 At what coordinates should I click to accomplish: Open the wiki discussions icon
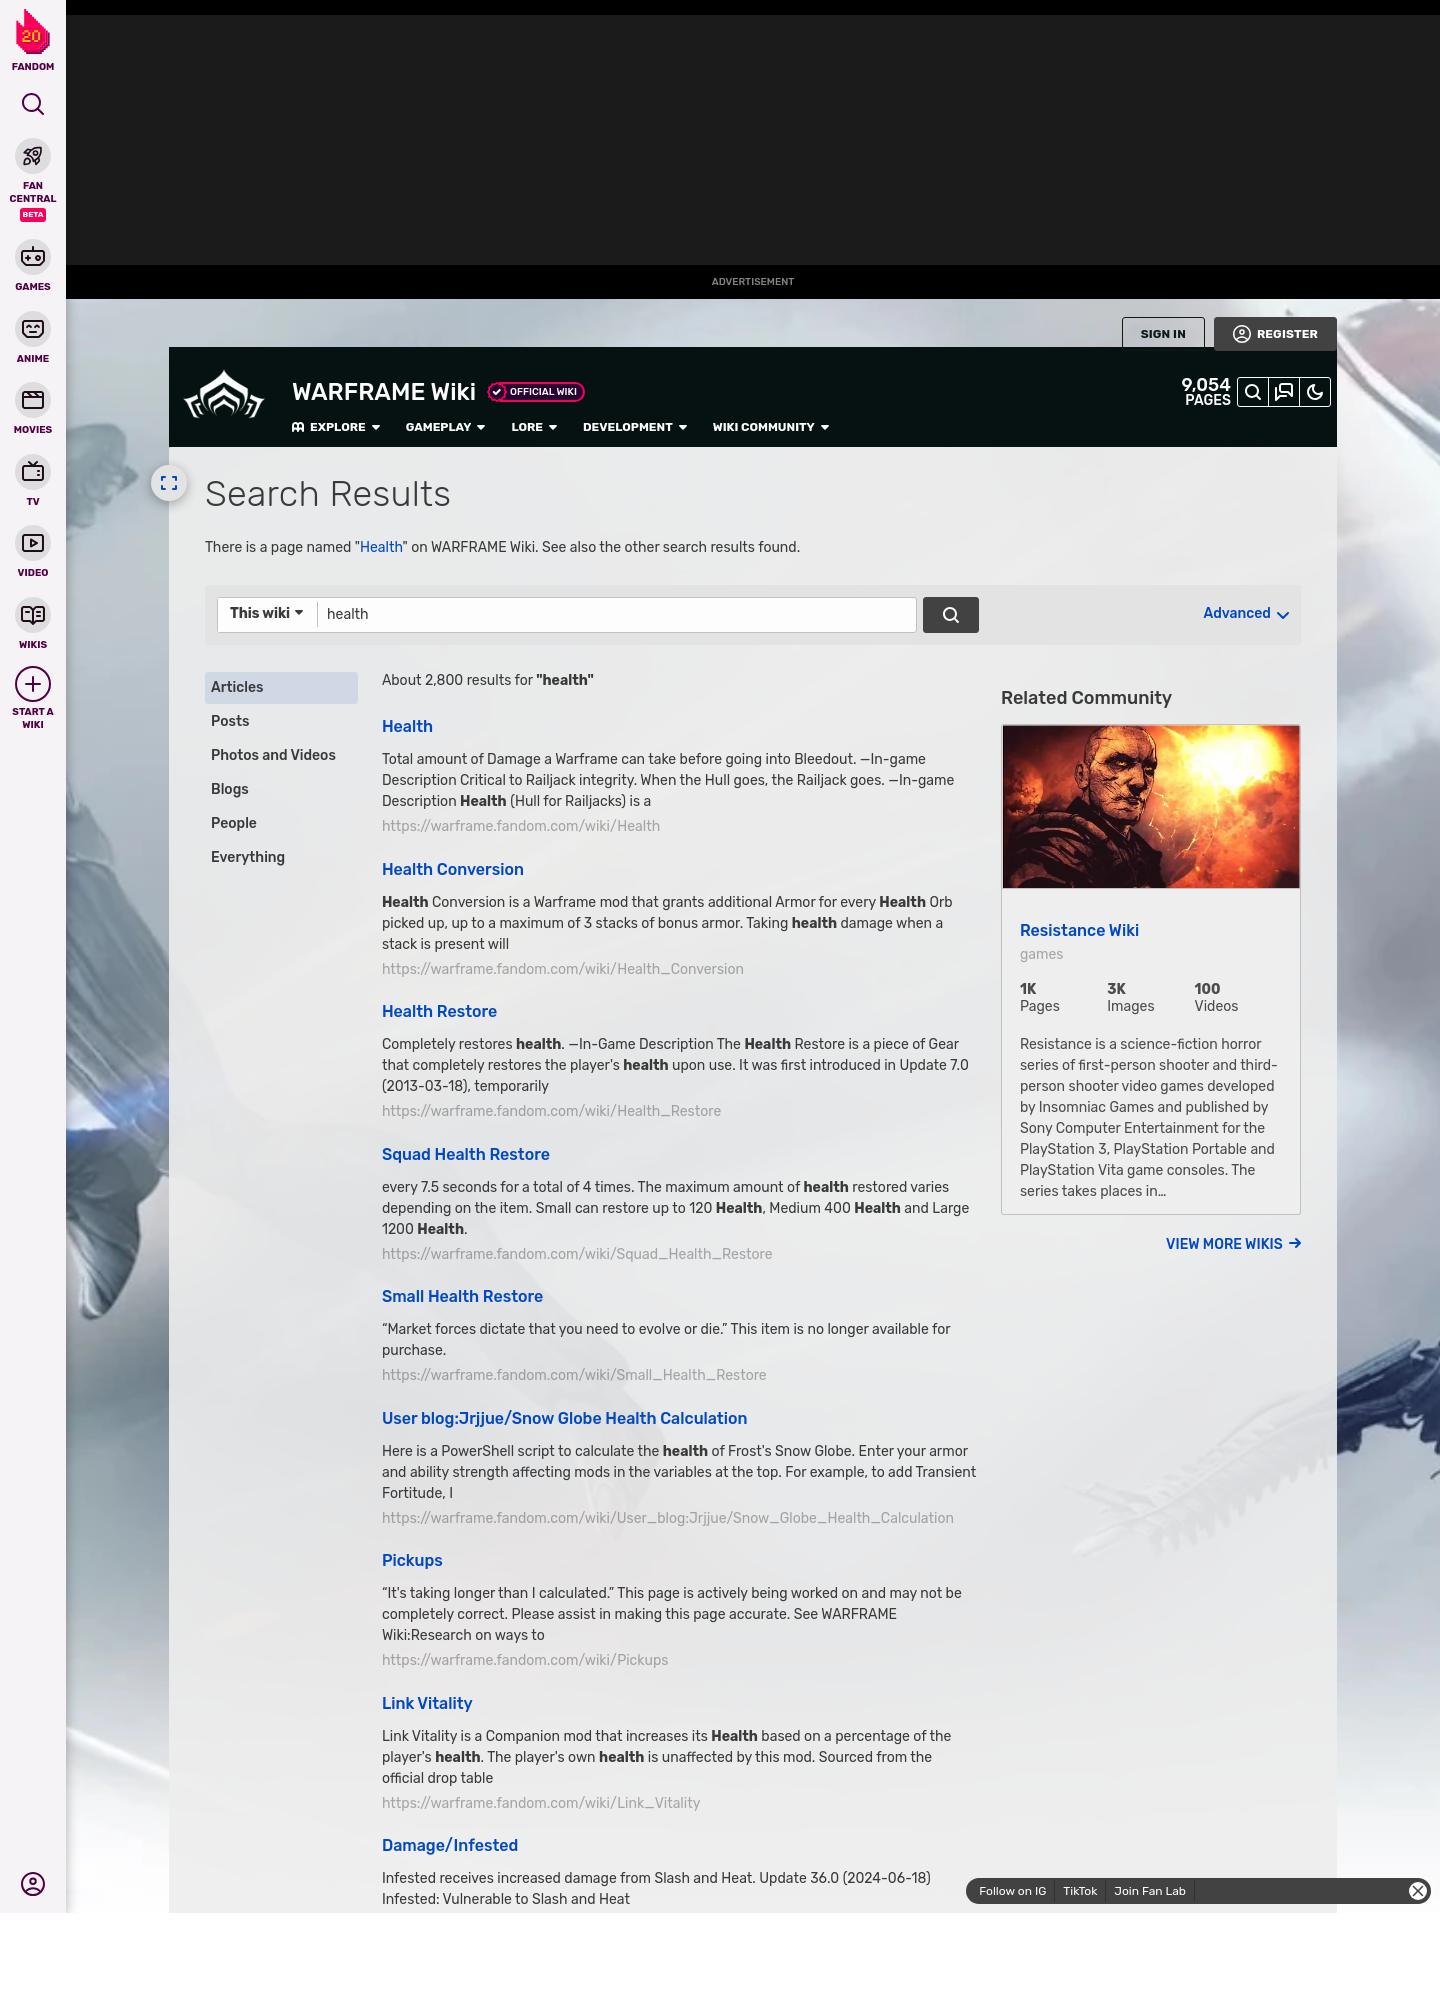pos(1284,392)
